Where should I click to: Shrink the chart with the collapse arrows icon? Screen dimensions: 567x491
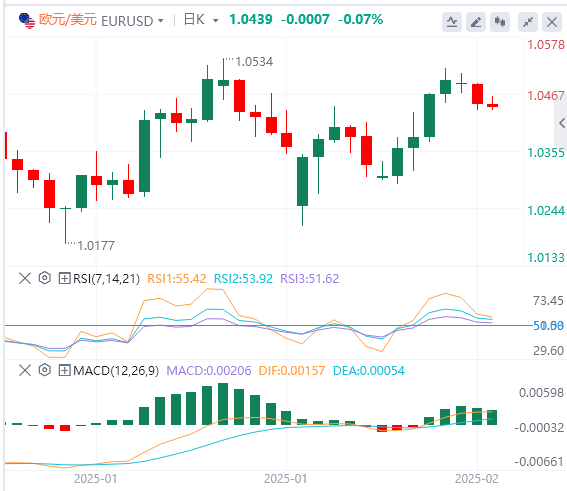[528, 22]
